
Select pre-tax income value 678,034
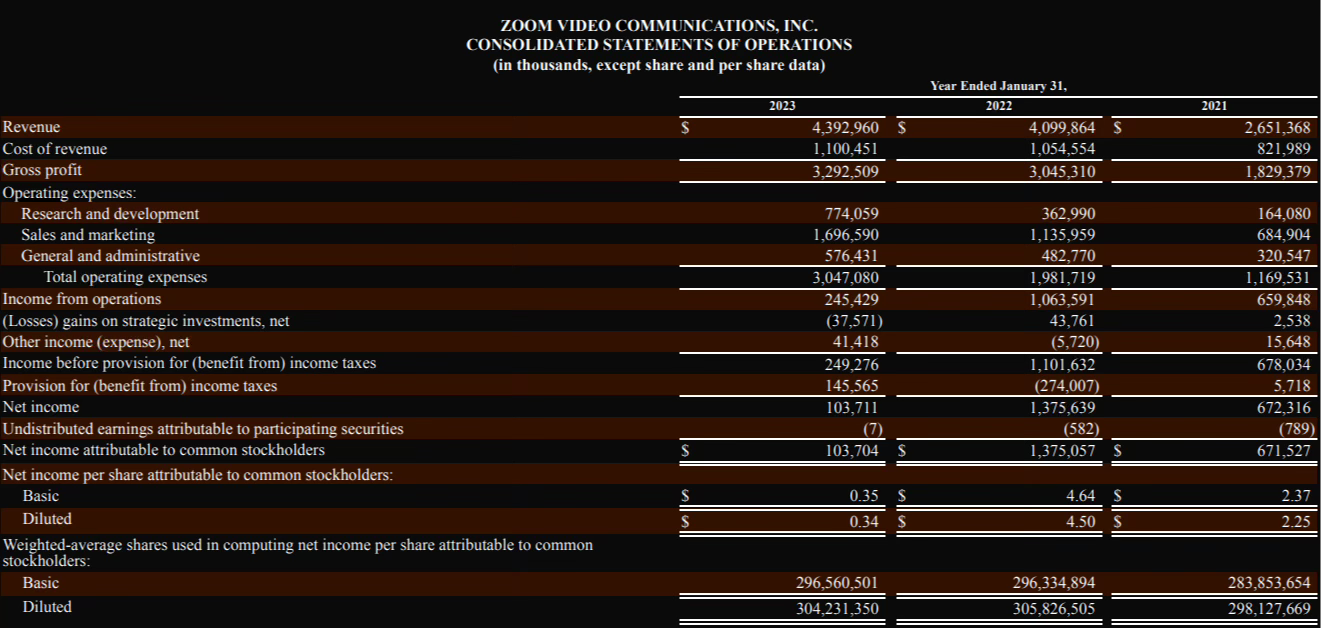click(1284, 364)
